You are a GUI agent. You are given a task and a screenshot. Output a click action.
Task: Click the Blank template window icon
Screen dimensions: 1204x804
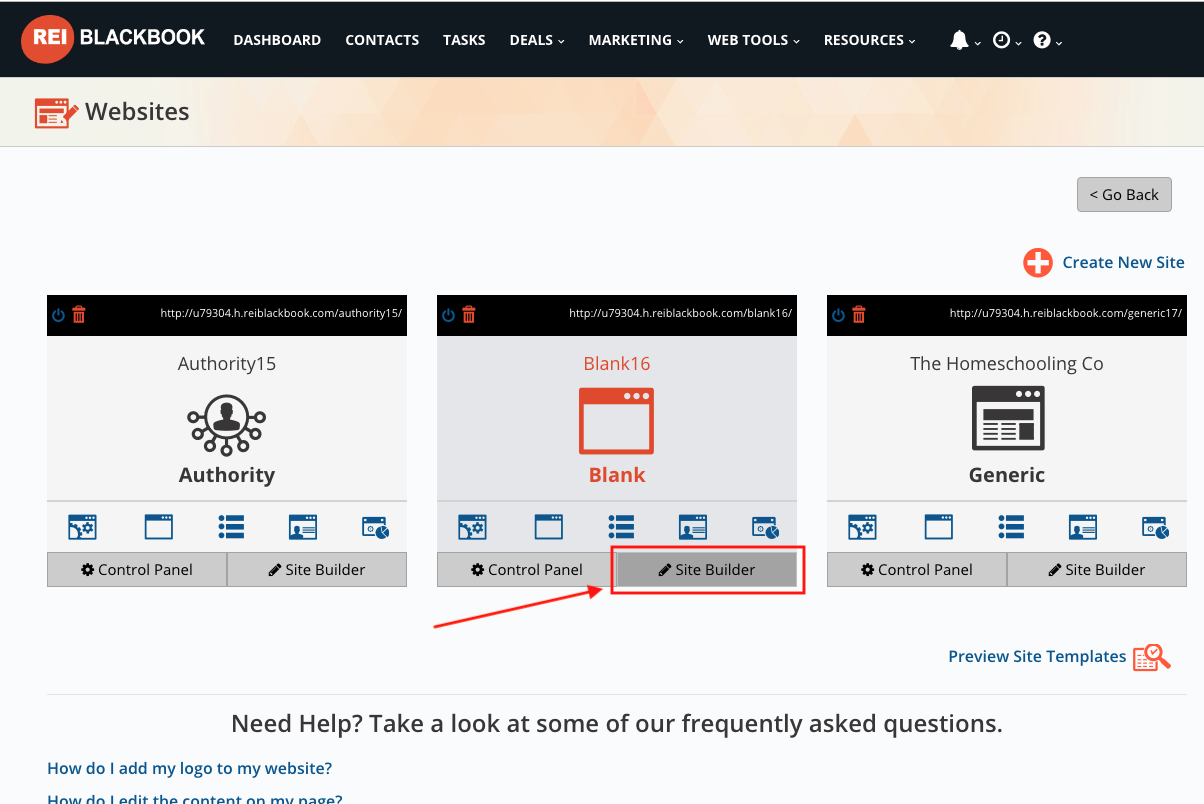pyautogui.click(x=617, y=421)
